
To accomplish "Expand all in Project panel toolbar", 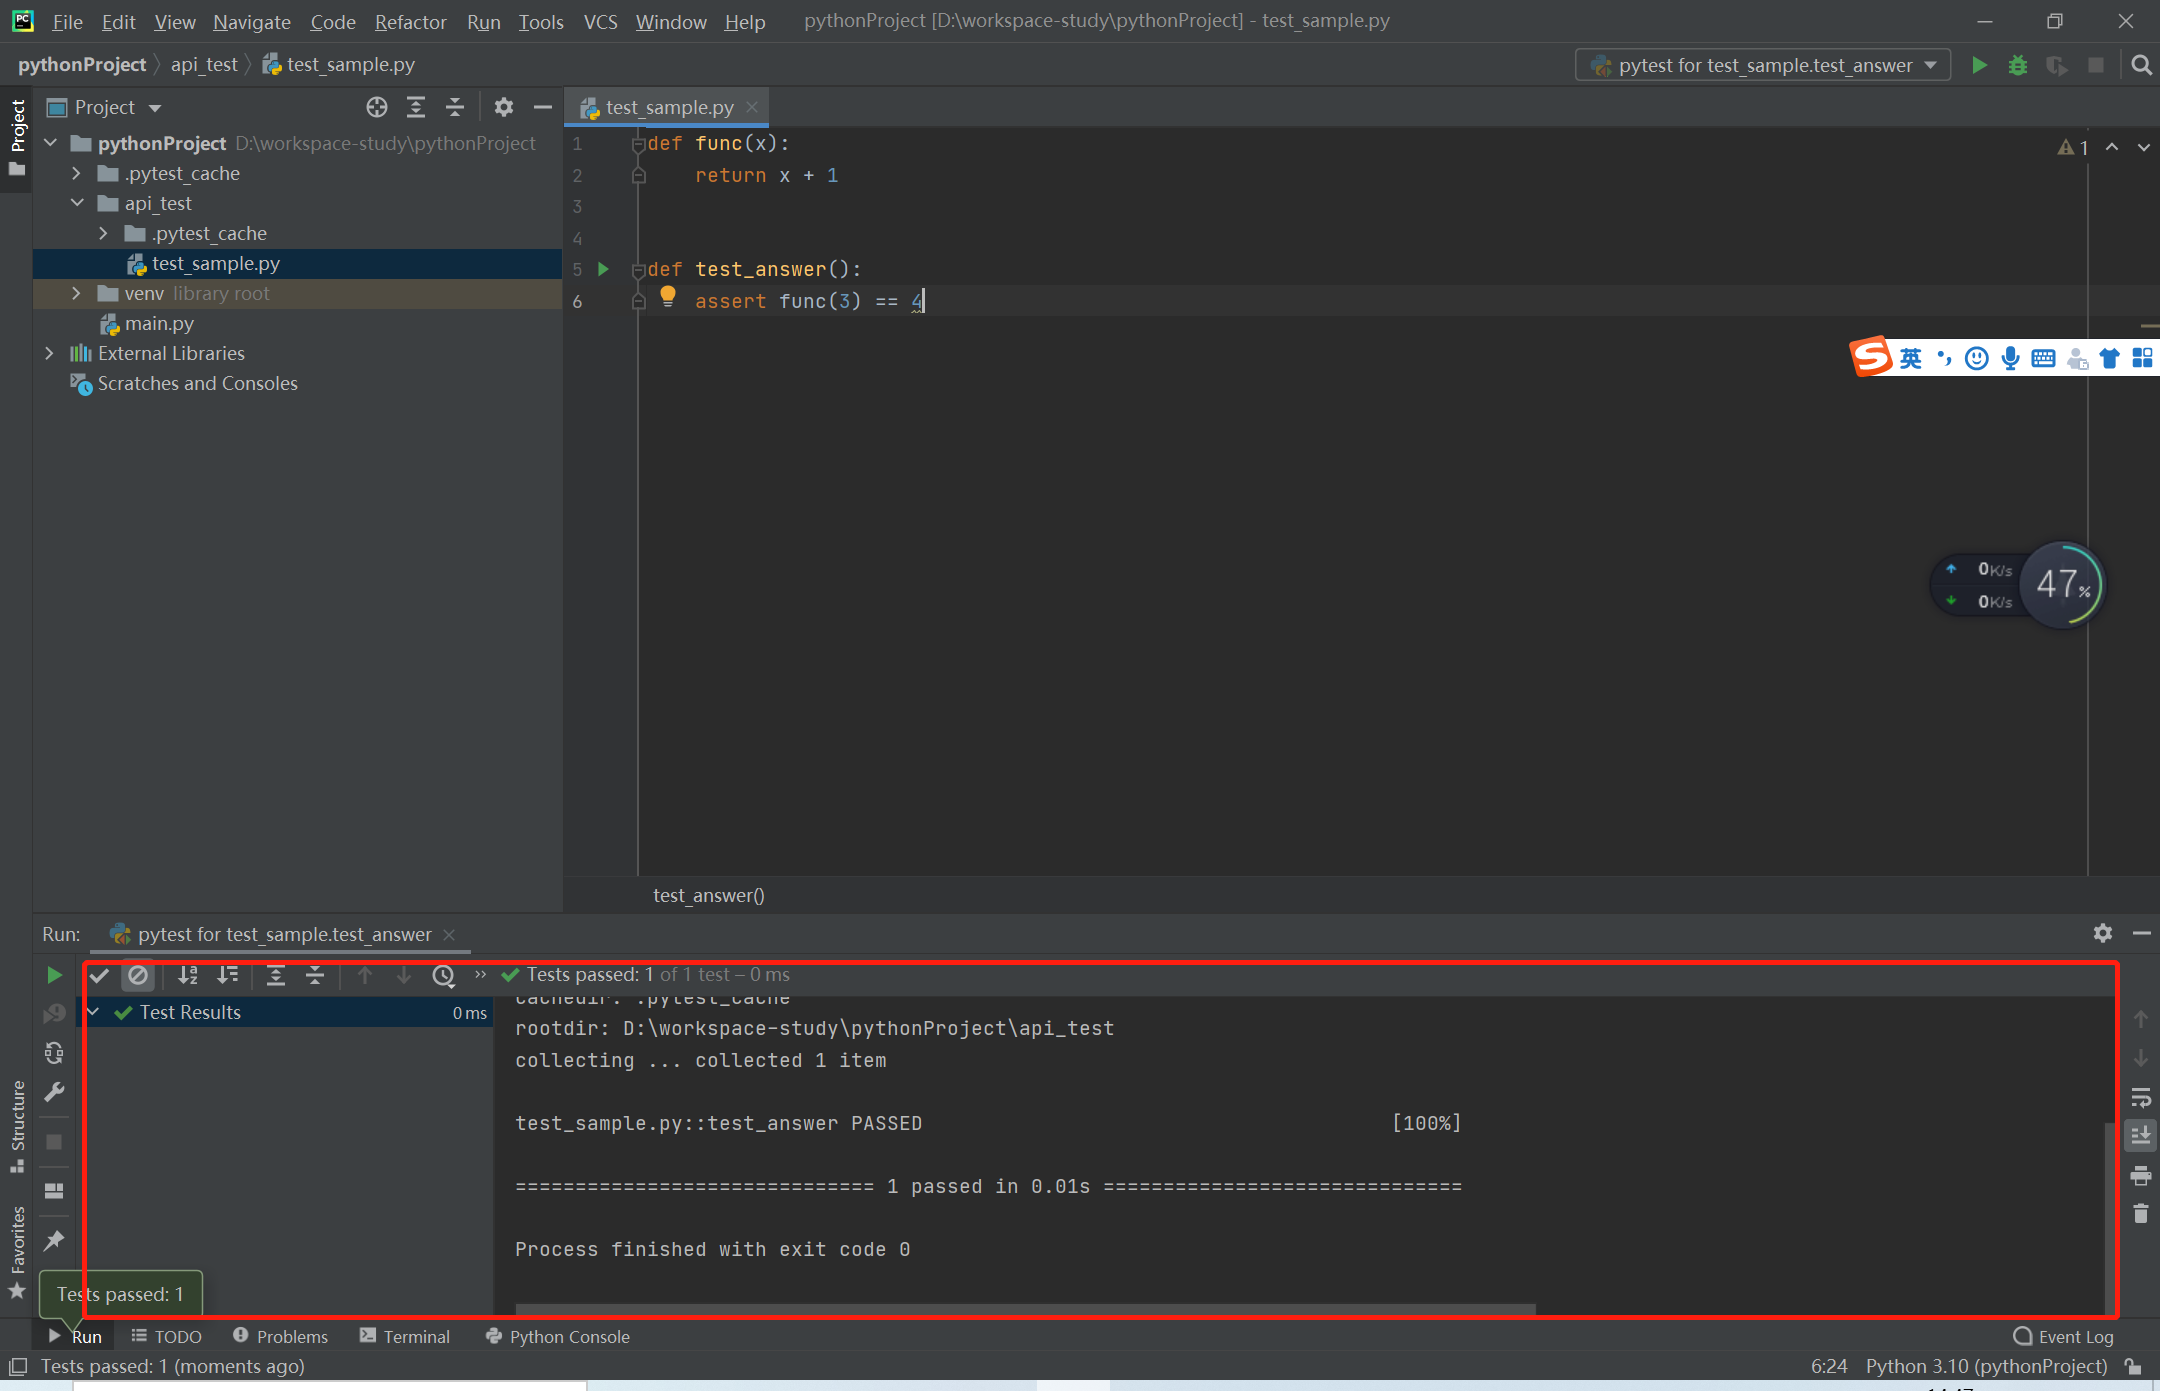I will (416, 107).
